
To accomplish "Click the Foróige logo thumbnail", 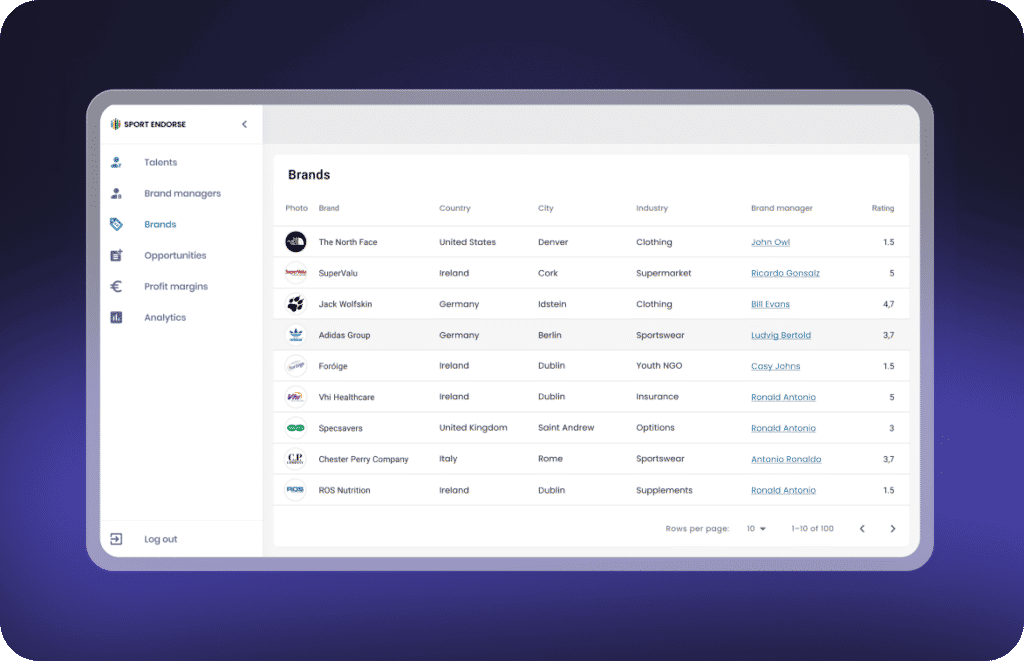I will click(x=296, y=366).
